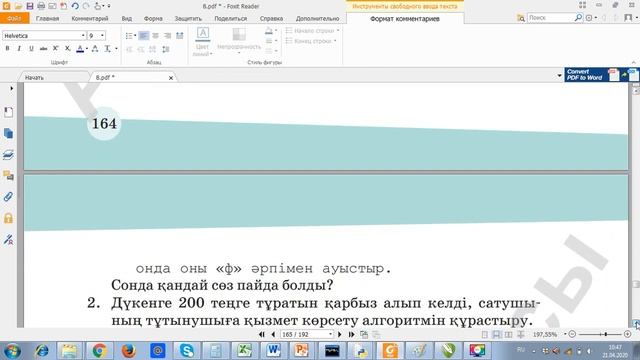The image size is (640, 360).
Task: Align paragraph text to the right
Action: pyautogui.click(x=167, y=36)
